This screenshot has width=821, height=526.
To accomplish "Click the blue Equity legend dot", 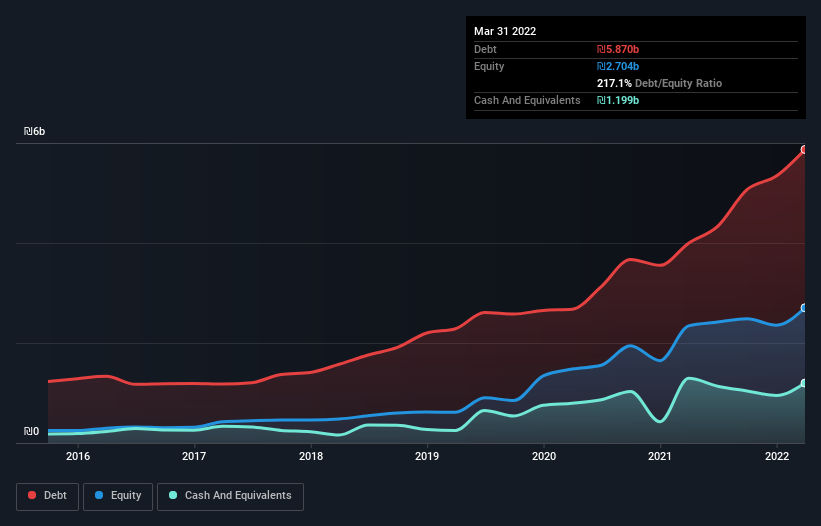I will (99, 495).
